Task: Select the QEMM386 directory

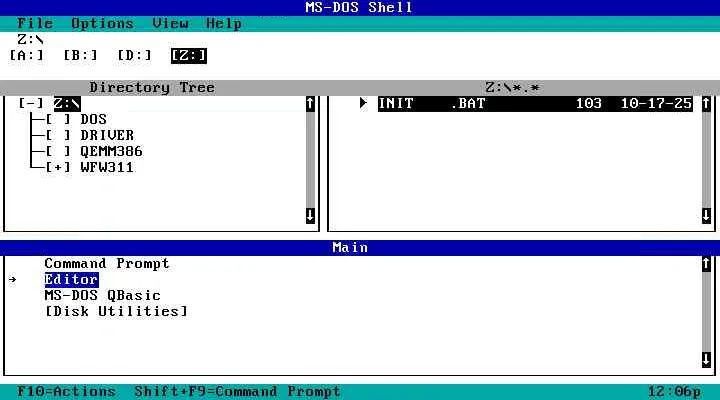Action: point(112,151)
